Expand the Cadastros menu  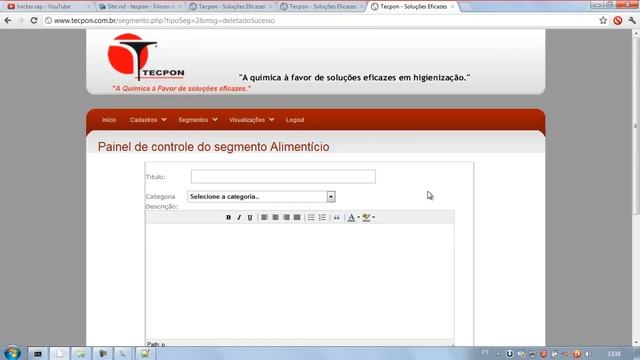coord(148,120)
